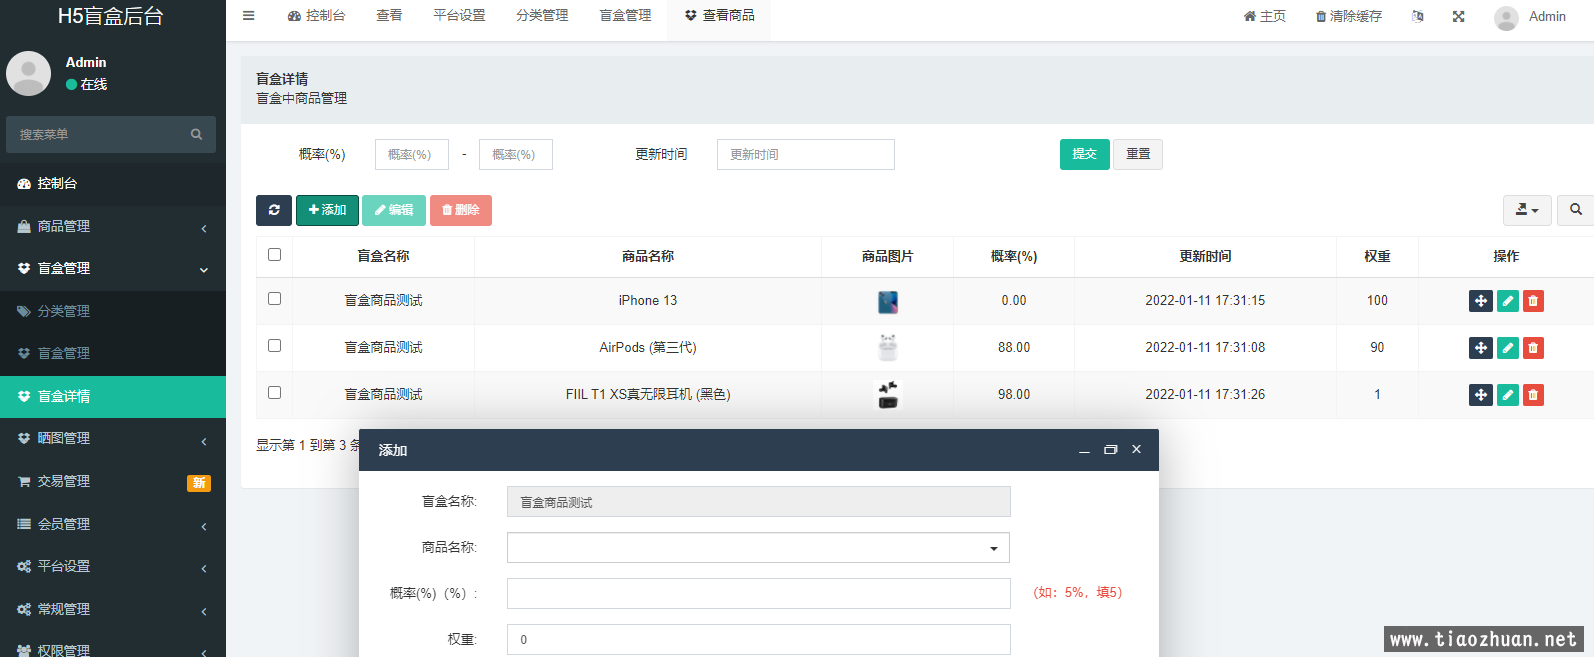The height and width of the screenshot is (657, 1594).
Task: Open the 商品名称 dropdown in add dialog
Action: (x=758, y=548)
